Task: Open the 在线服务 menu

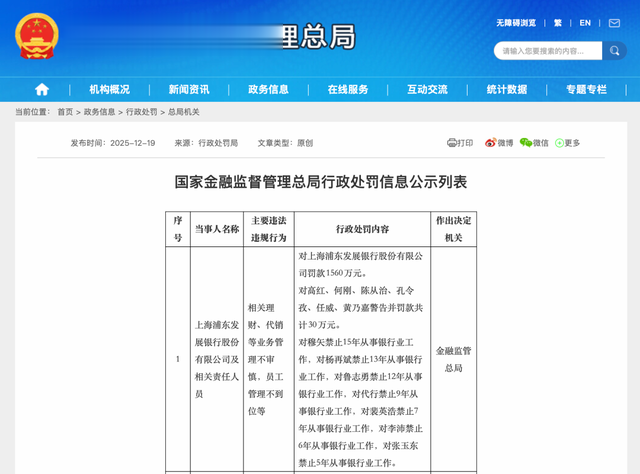Action: (x=348, y=89)
